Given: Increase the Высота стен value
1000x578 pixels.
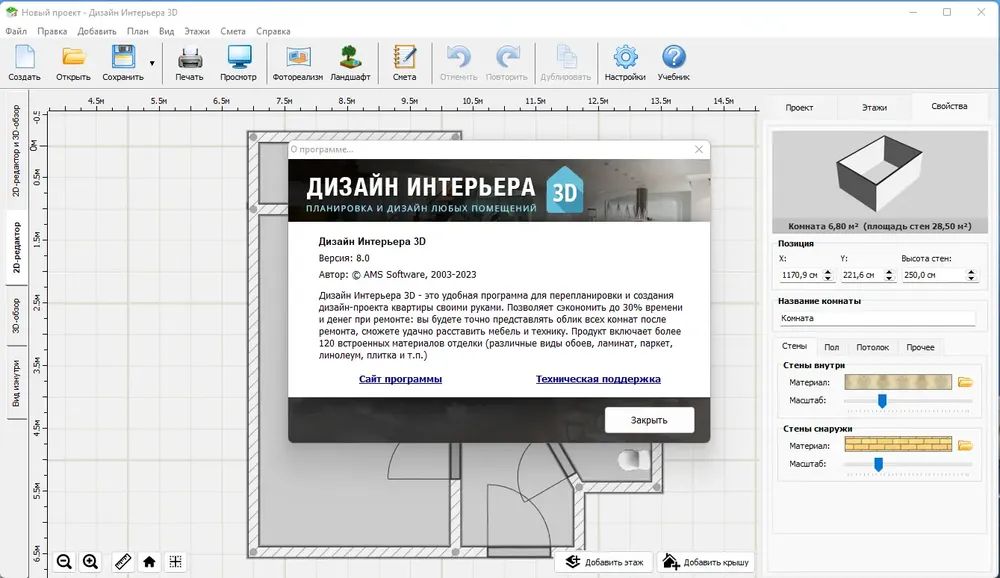Looking at the screenshot, I should point(971,272).
